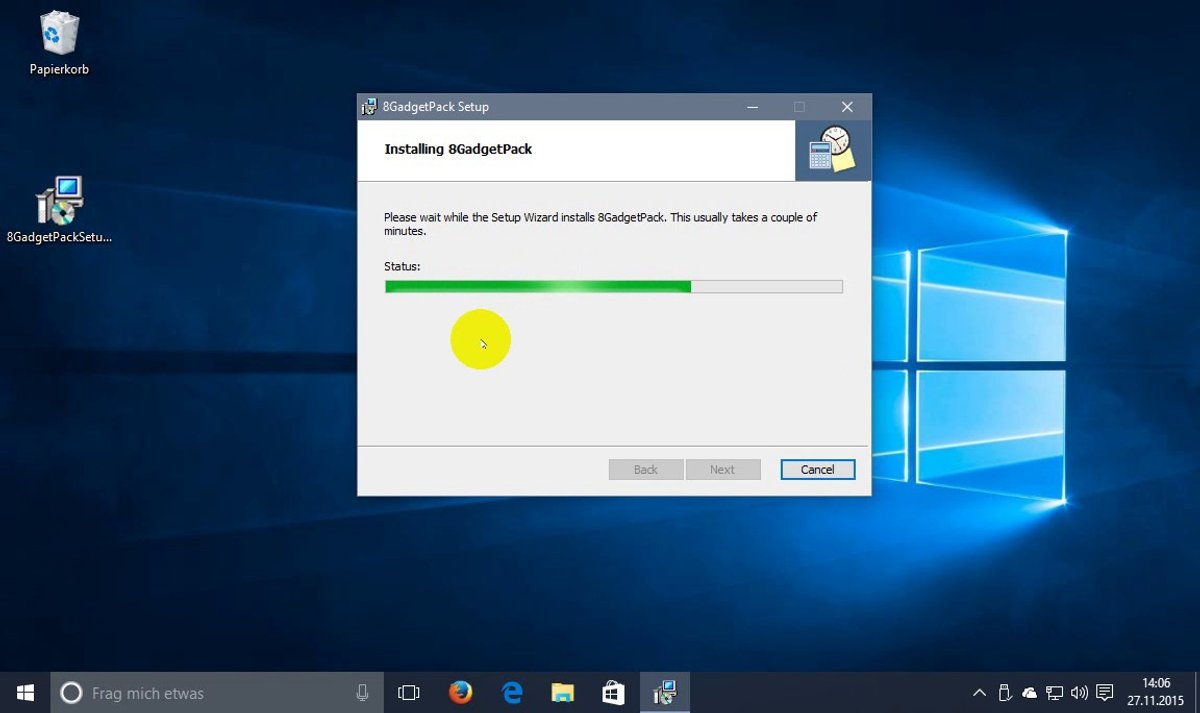Click the Start menu button
Screen dimensions: 1200x713
point(24,691)
